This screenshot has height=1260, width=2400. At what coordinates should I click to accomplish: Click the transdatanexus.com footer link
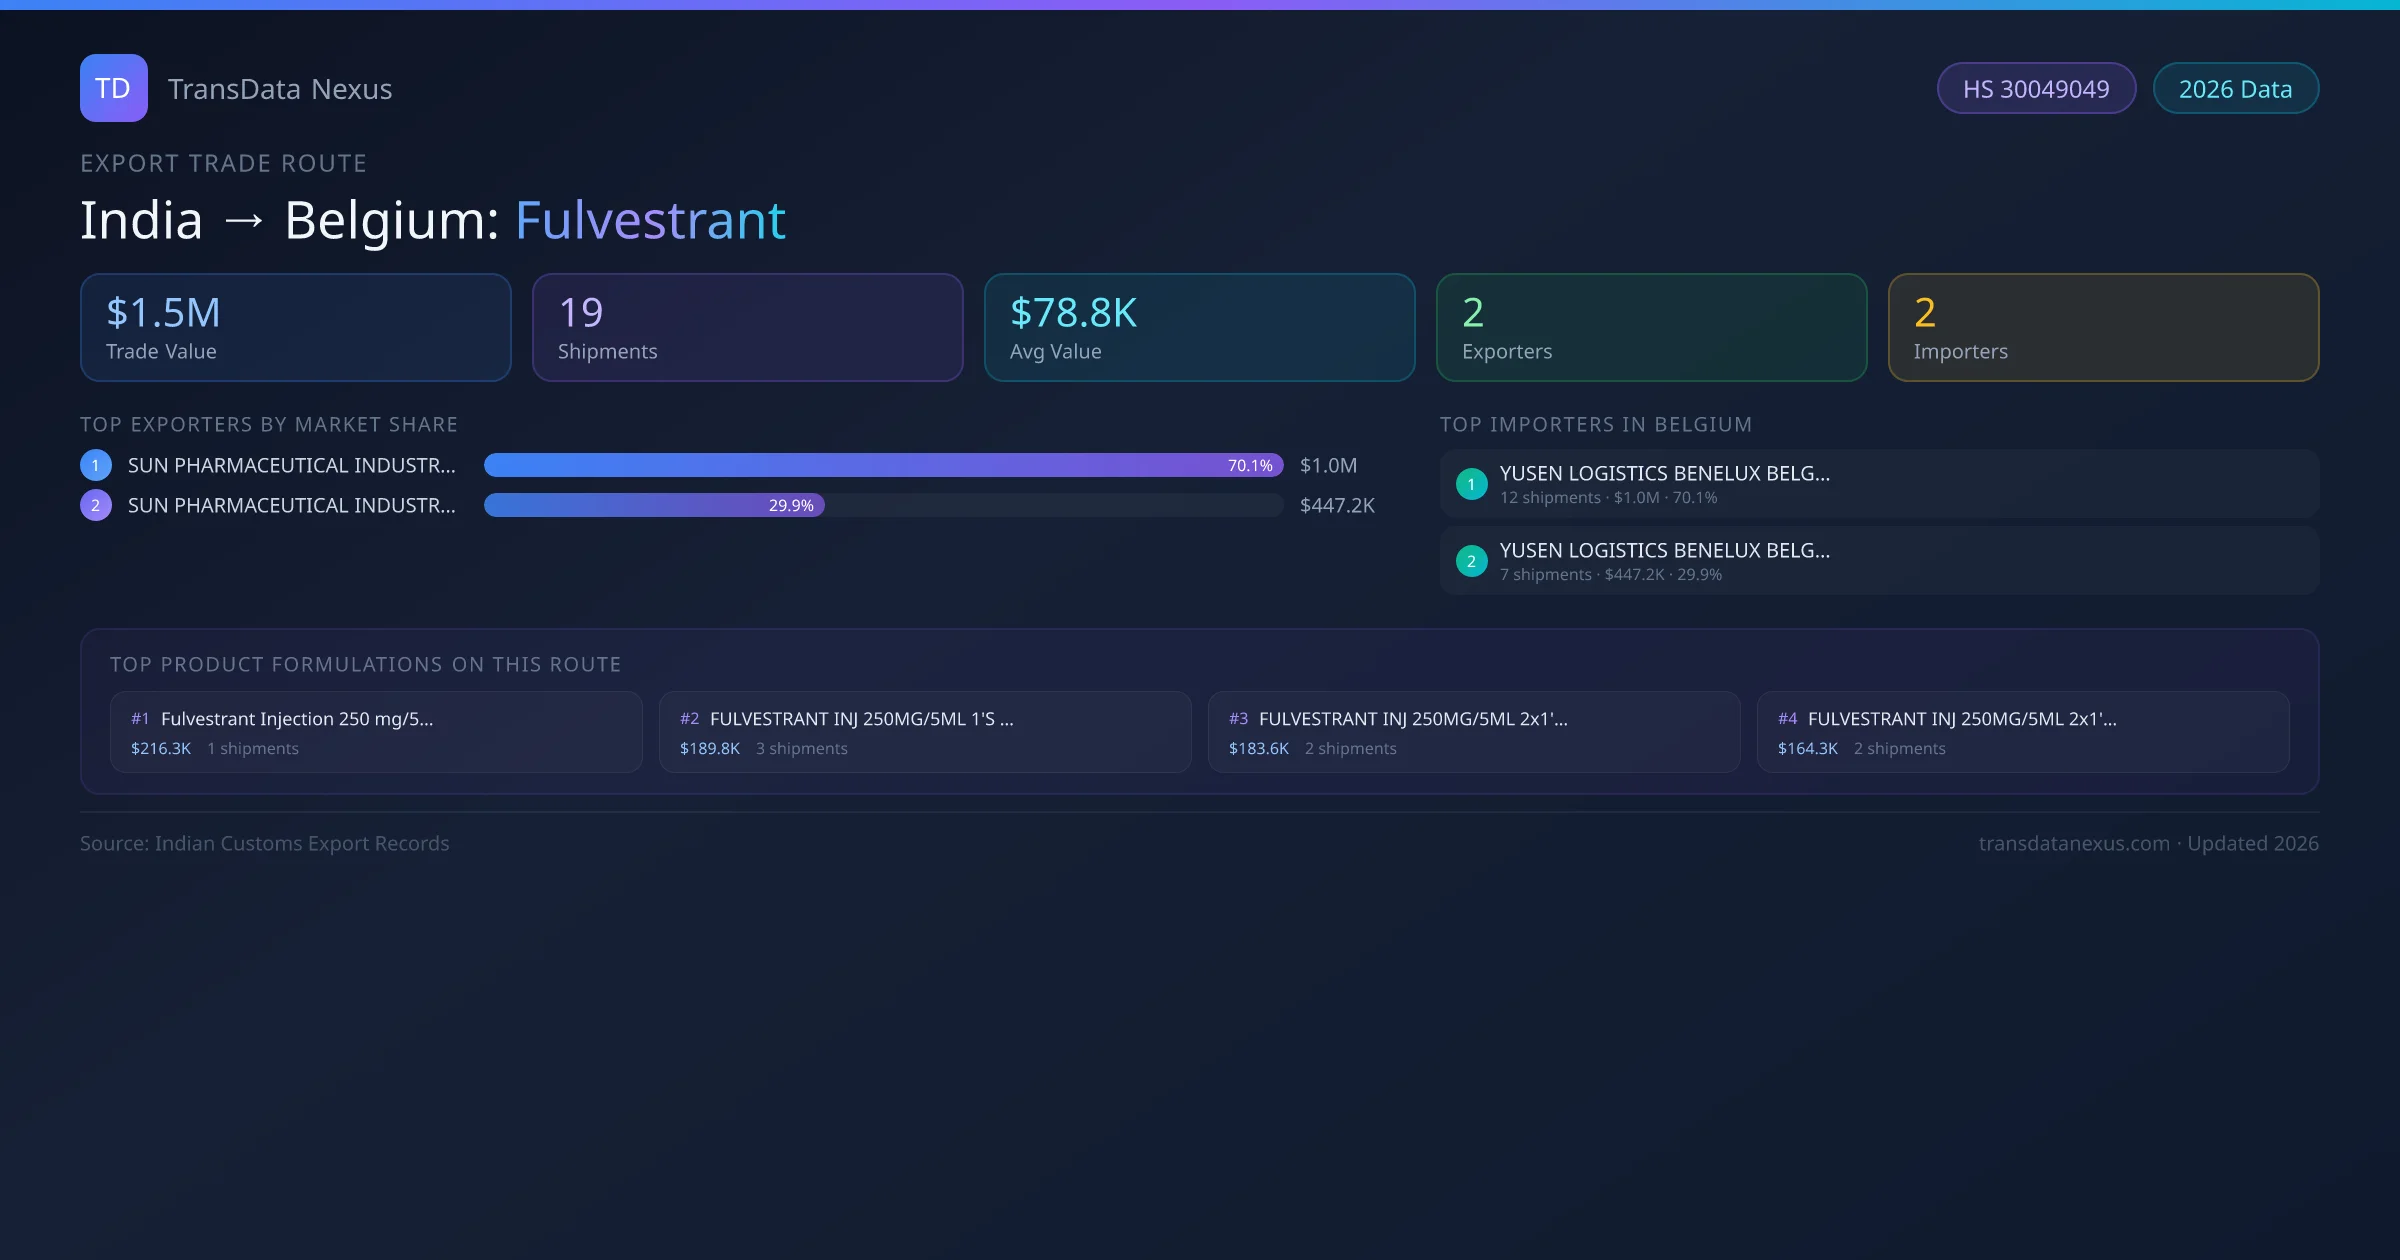coord(2074,843)
